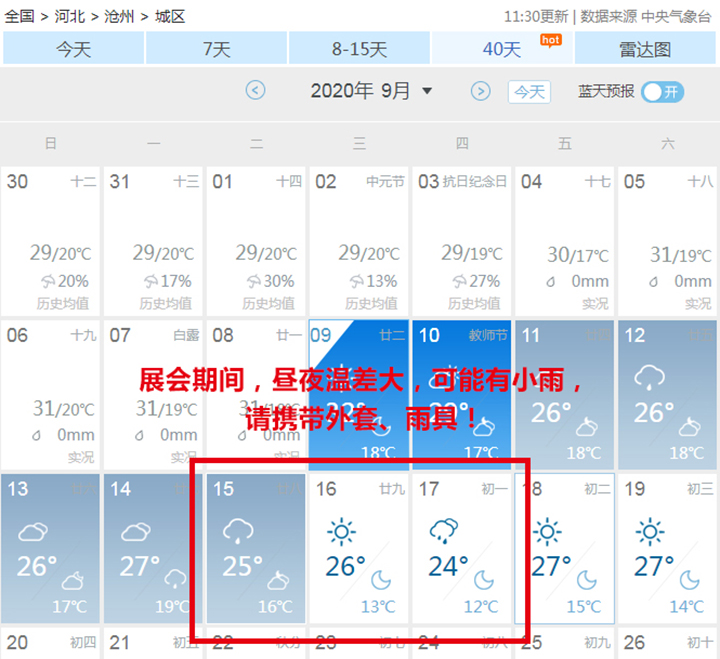Switch to the 今天 forecast tab
This screenshot has width=720, height=659.
pyautogui.click(x=73, y=49)
